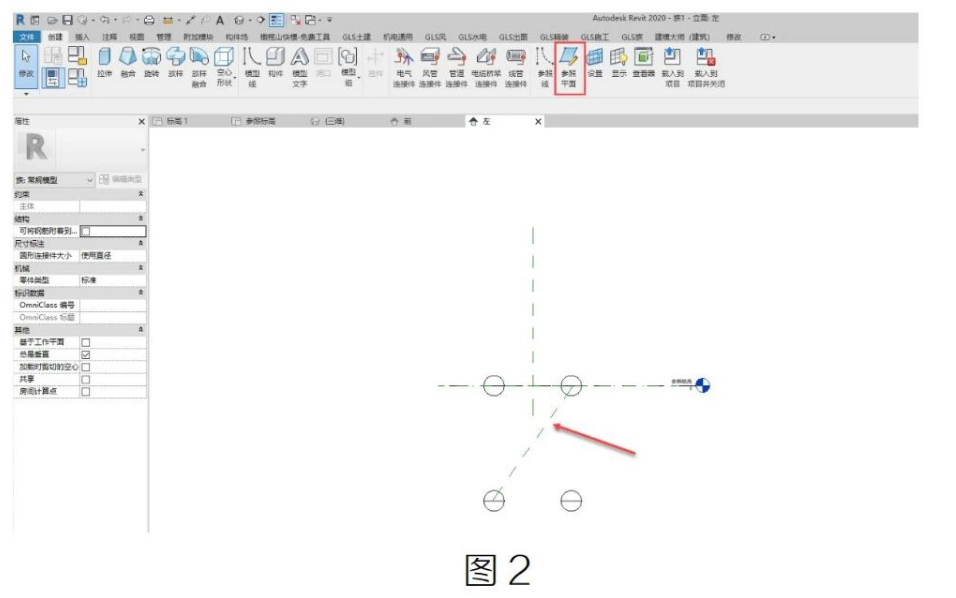Viewport: 956px width, 598px height.
Task: Add a 电气连接件 (Electrical Connector)
Action: pos(404,67)
